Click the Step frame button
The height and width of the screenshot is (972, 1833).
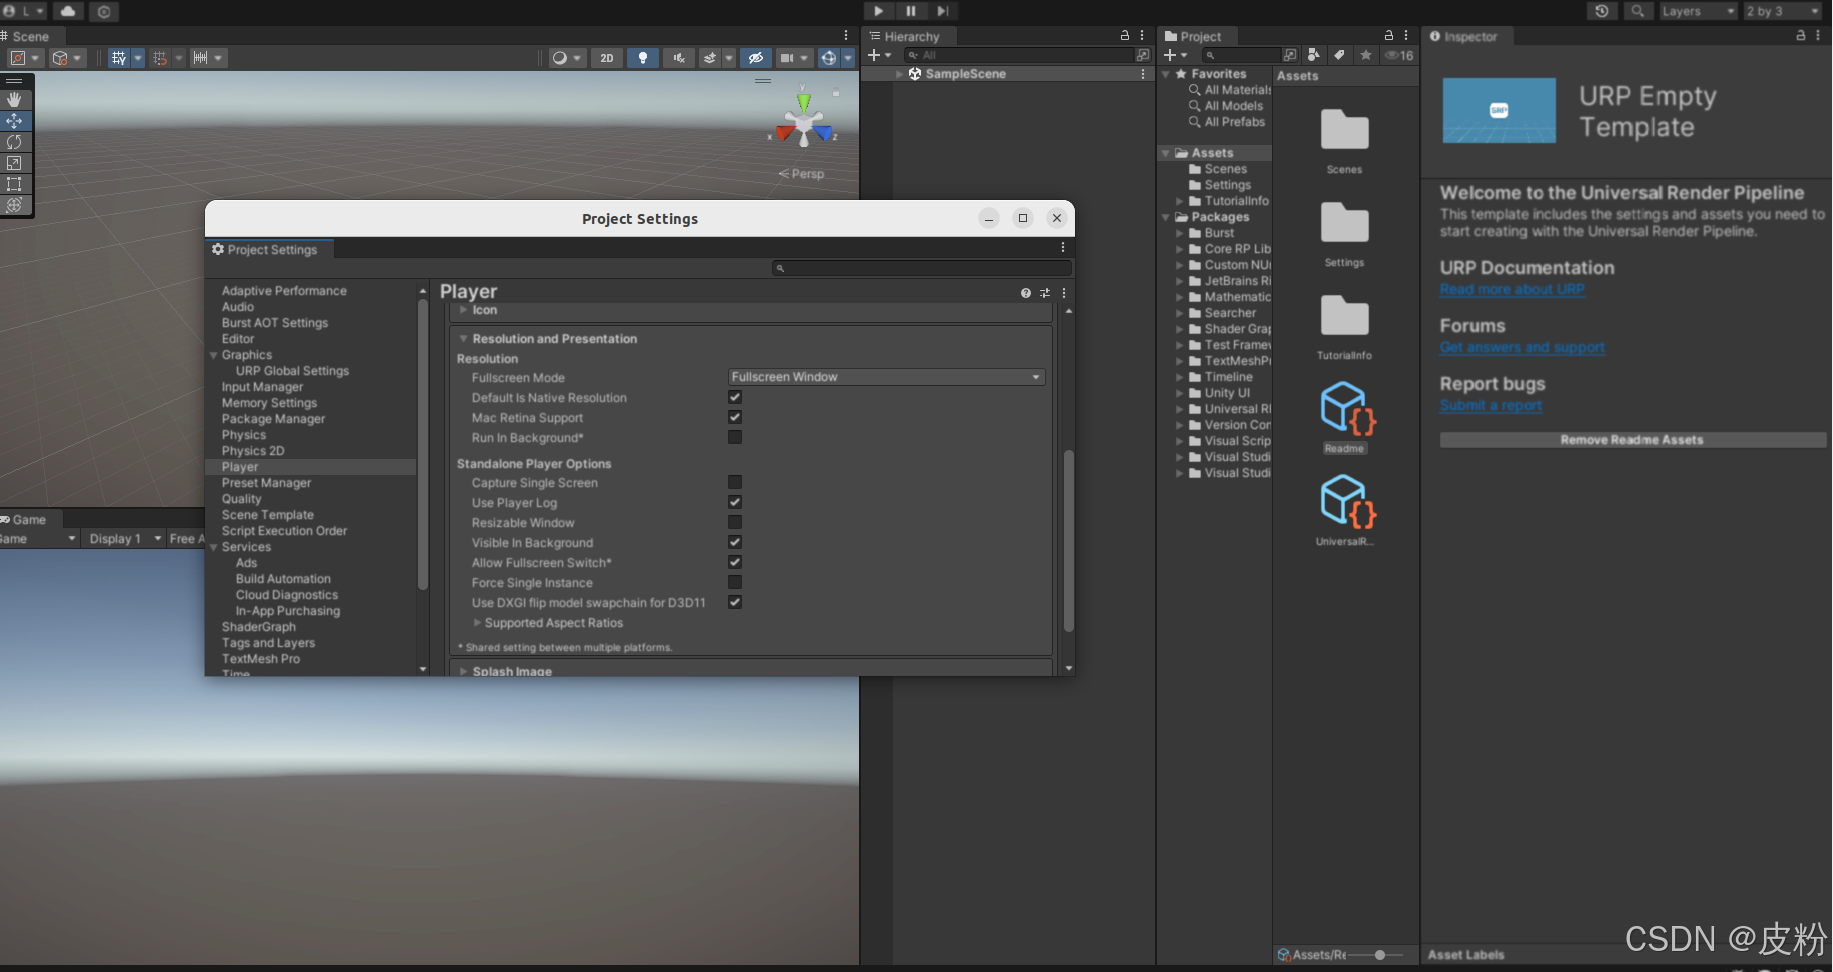[942, 11]
